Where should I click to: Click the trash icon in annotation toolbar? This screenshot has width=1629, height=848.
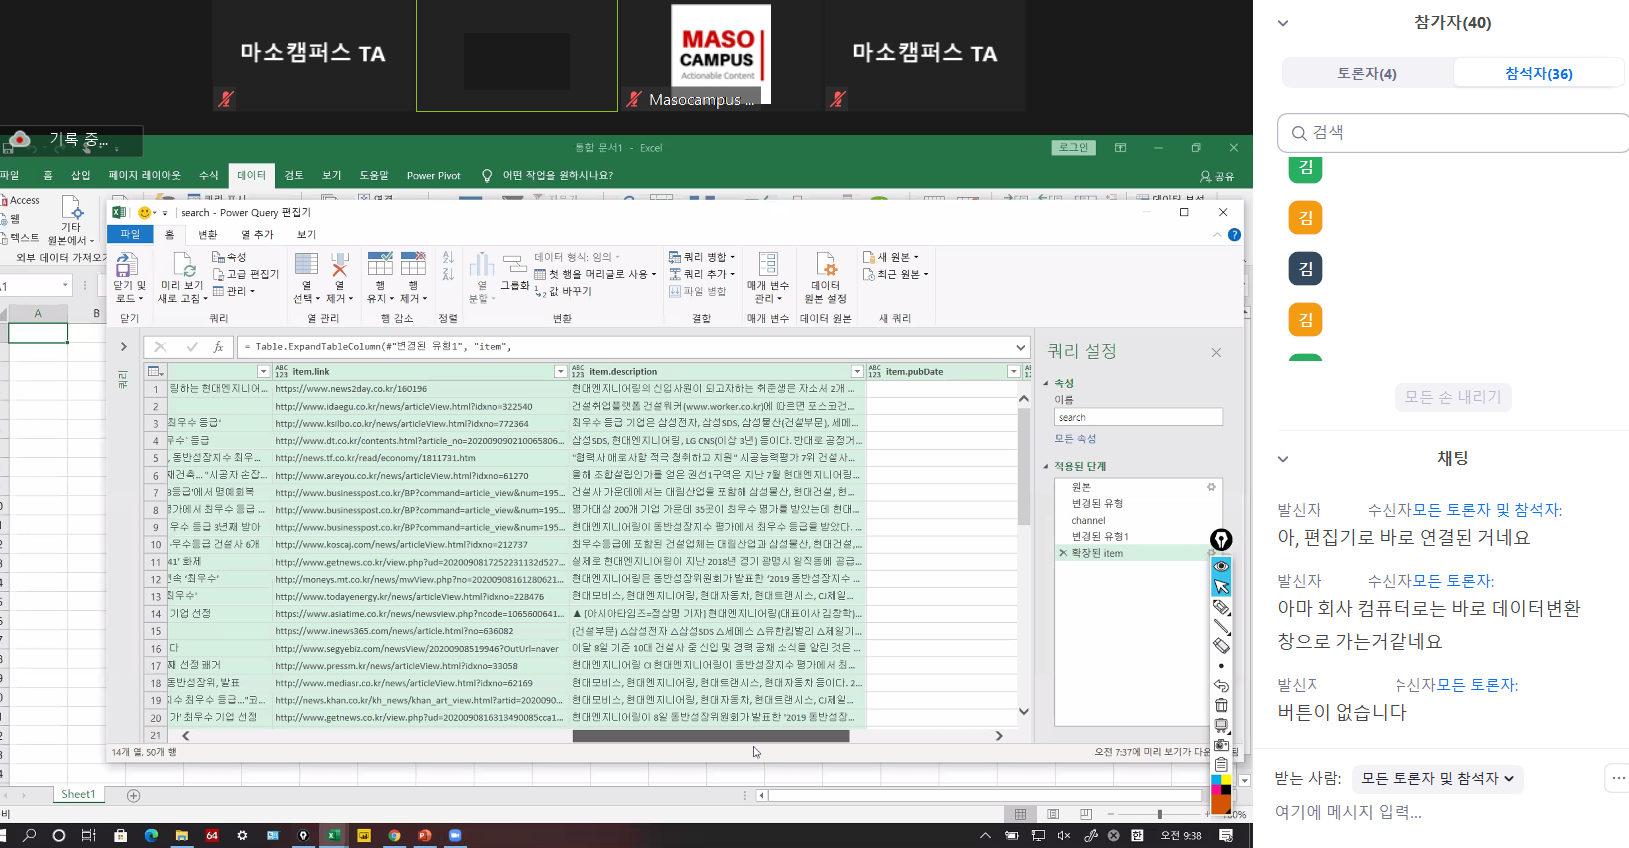[1221, 706]
